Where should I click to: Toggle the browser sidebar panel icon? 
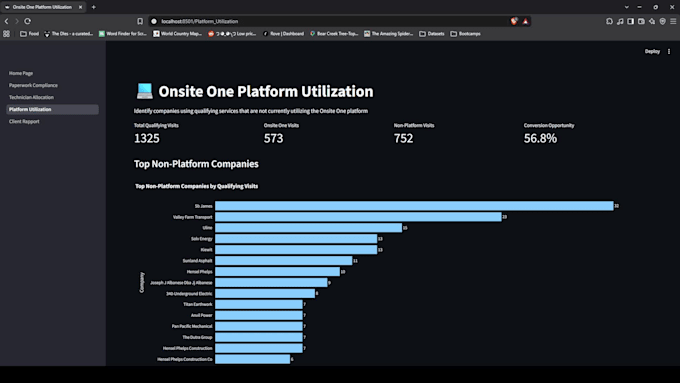[x=631, y=21]
